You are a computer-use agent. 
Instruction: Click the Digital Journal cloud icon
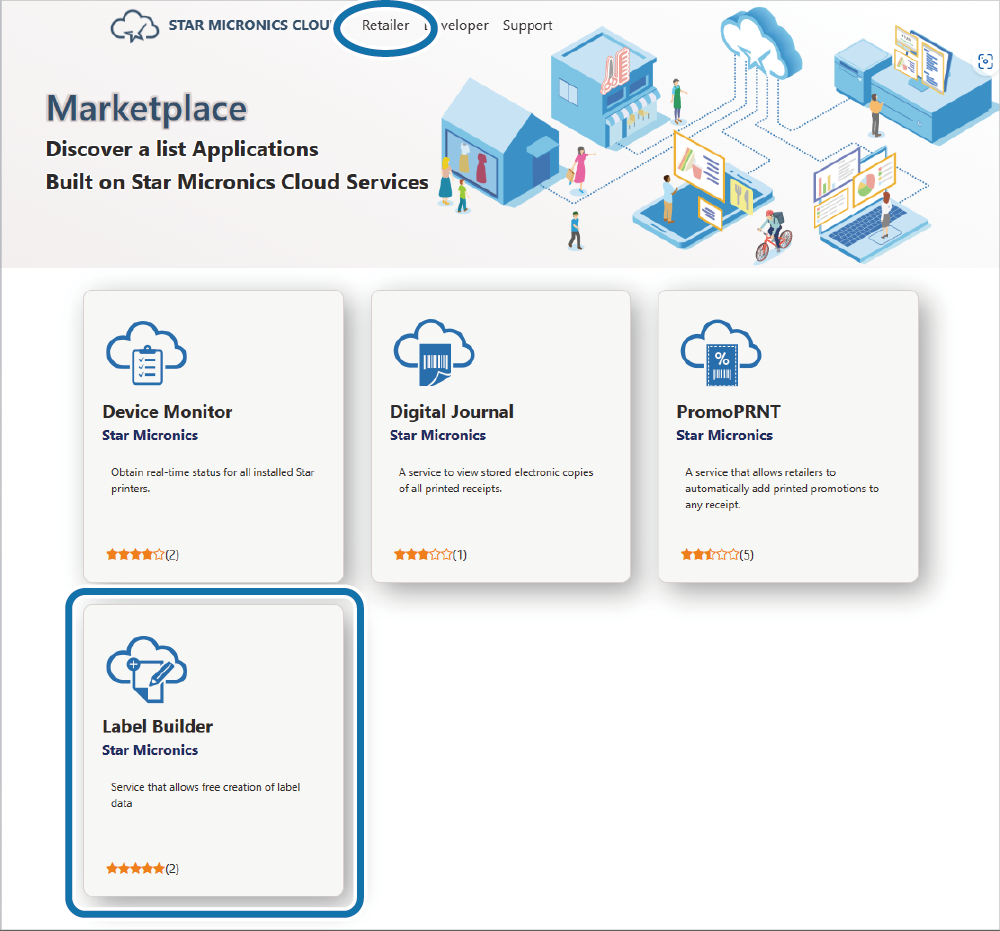[434, 353]
